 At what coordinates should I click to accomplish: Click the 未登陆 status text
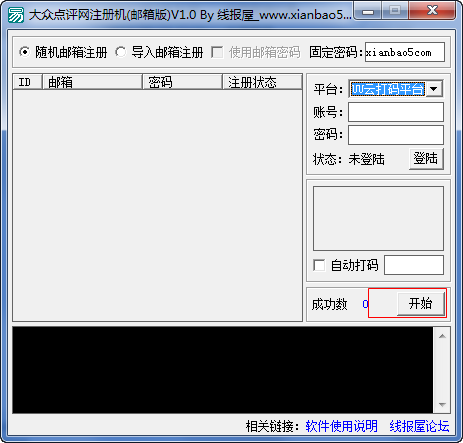coord(366,159)
